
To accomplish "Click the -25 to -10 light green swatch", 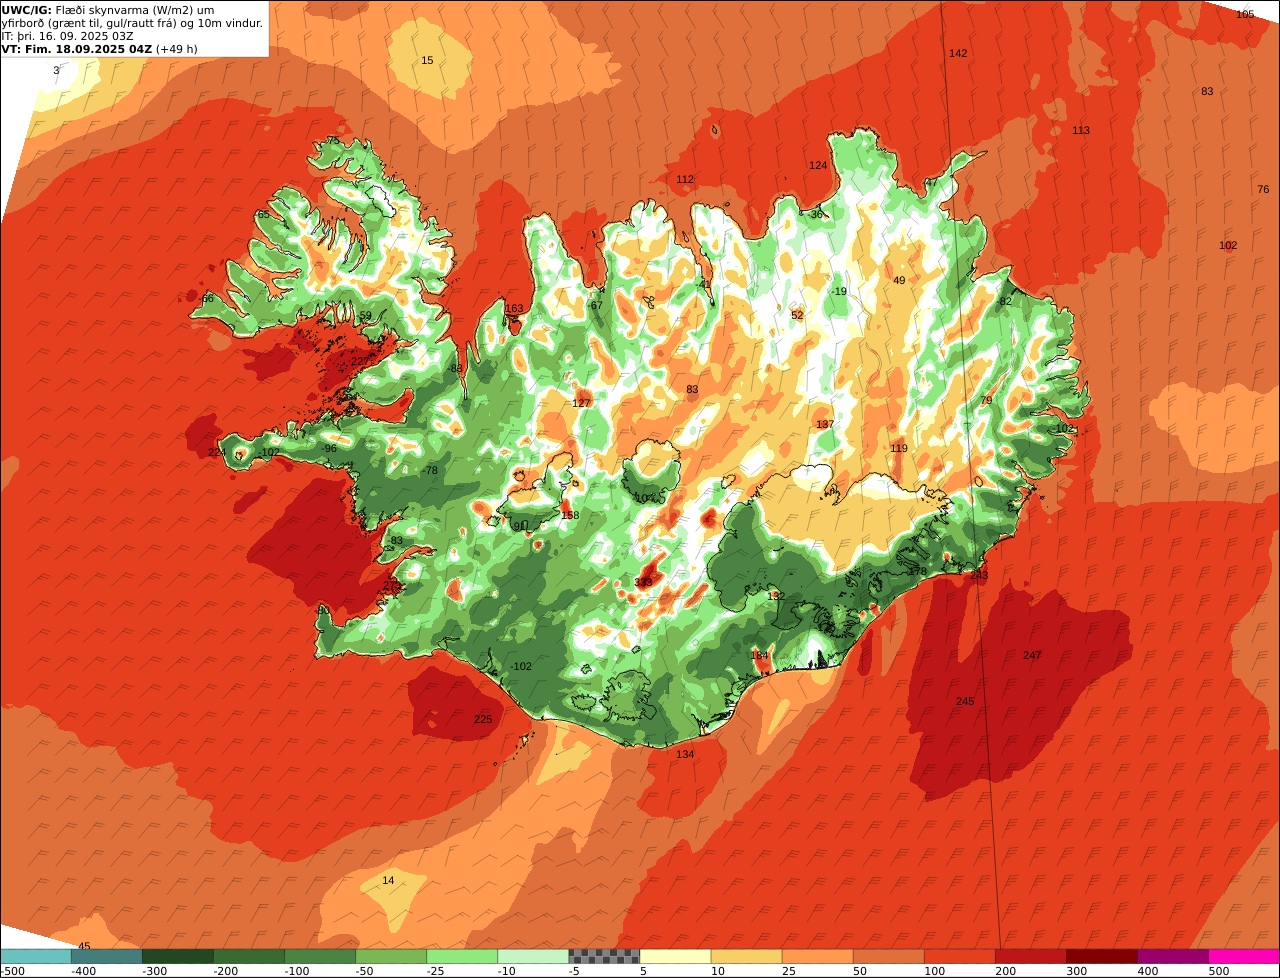I will tap(461, 956).
